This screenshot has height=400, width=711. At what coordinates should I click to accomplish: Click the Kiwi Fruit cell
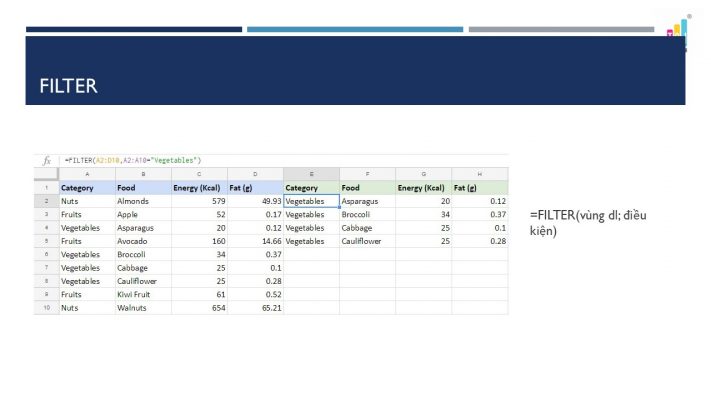pos(142,295)
